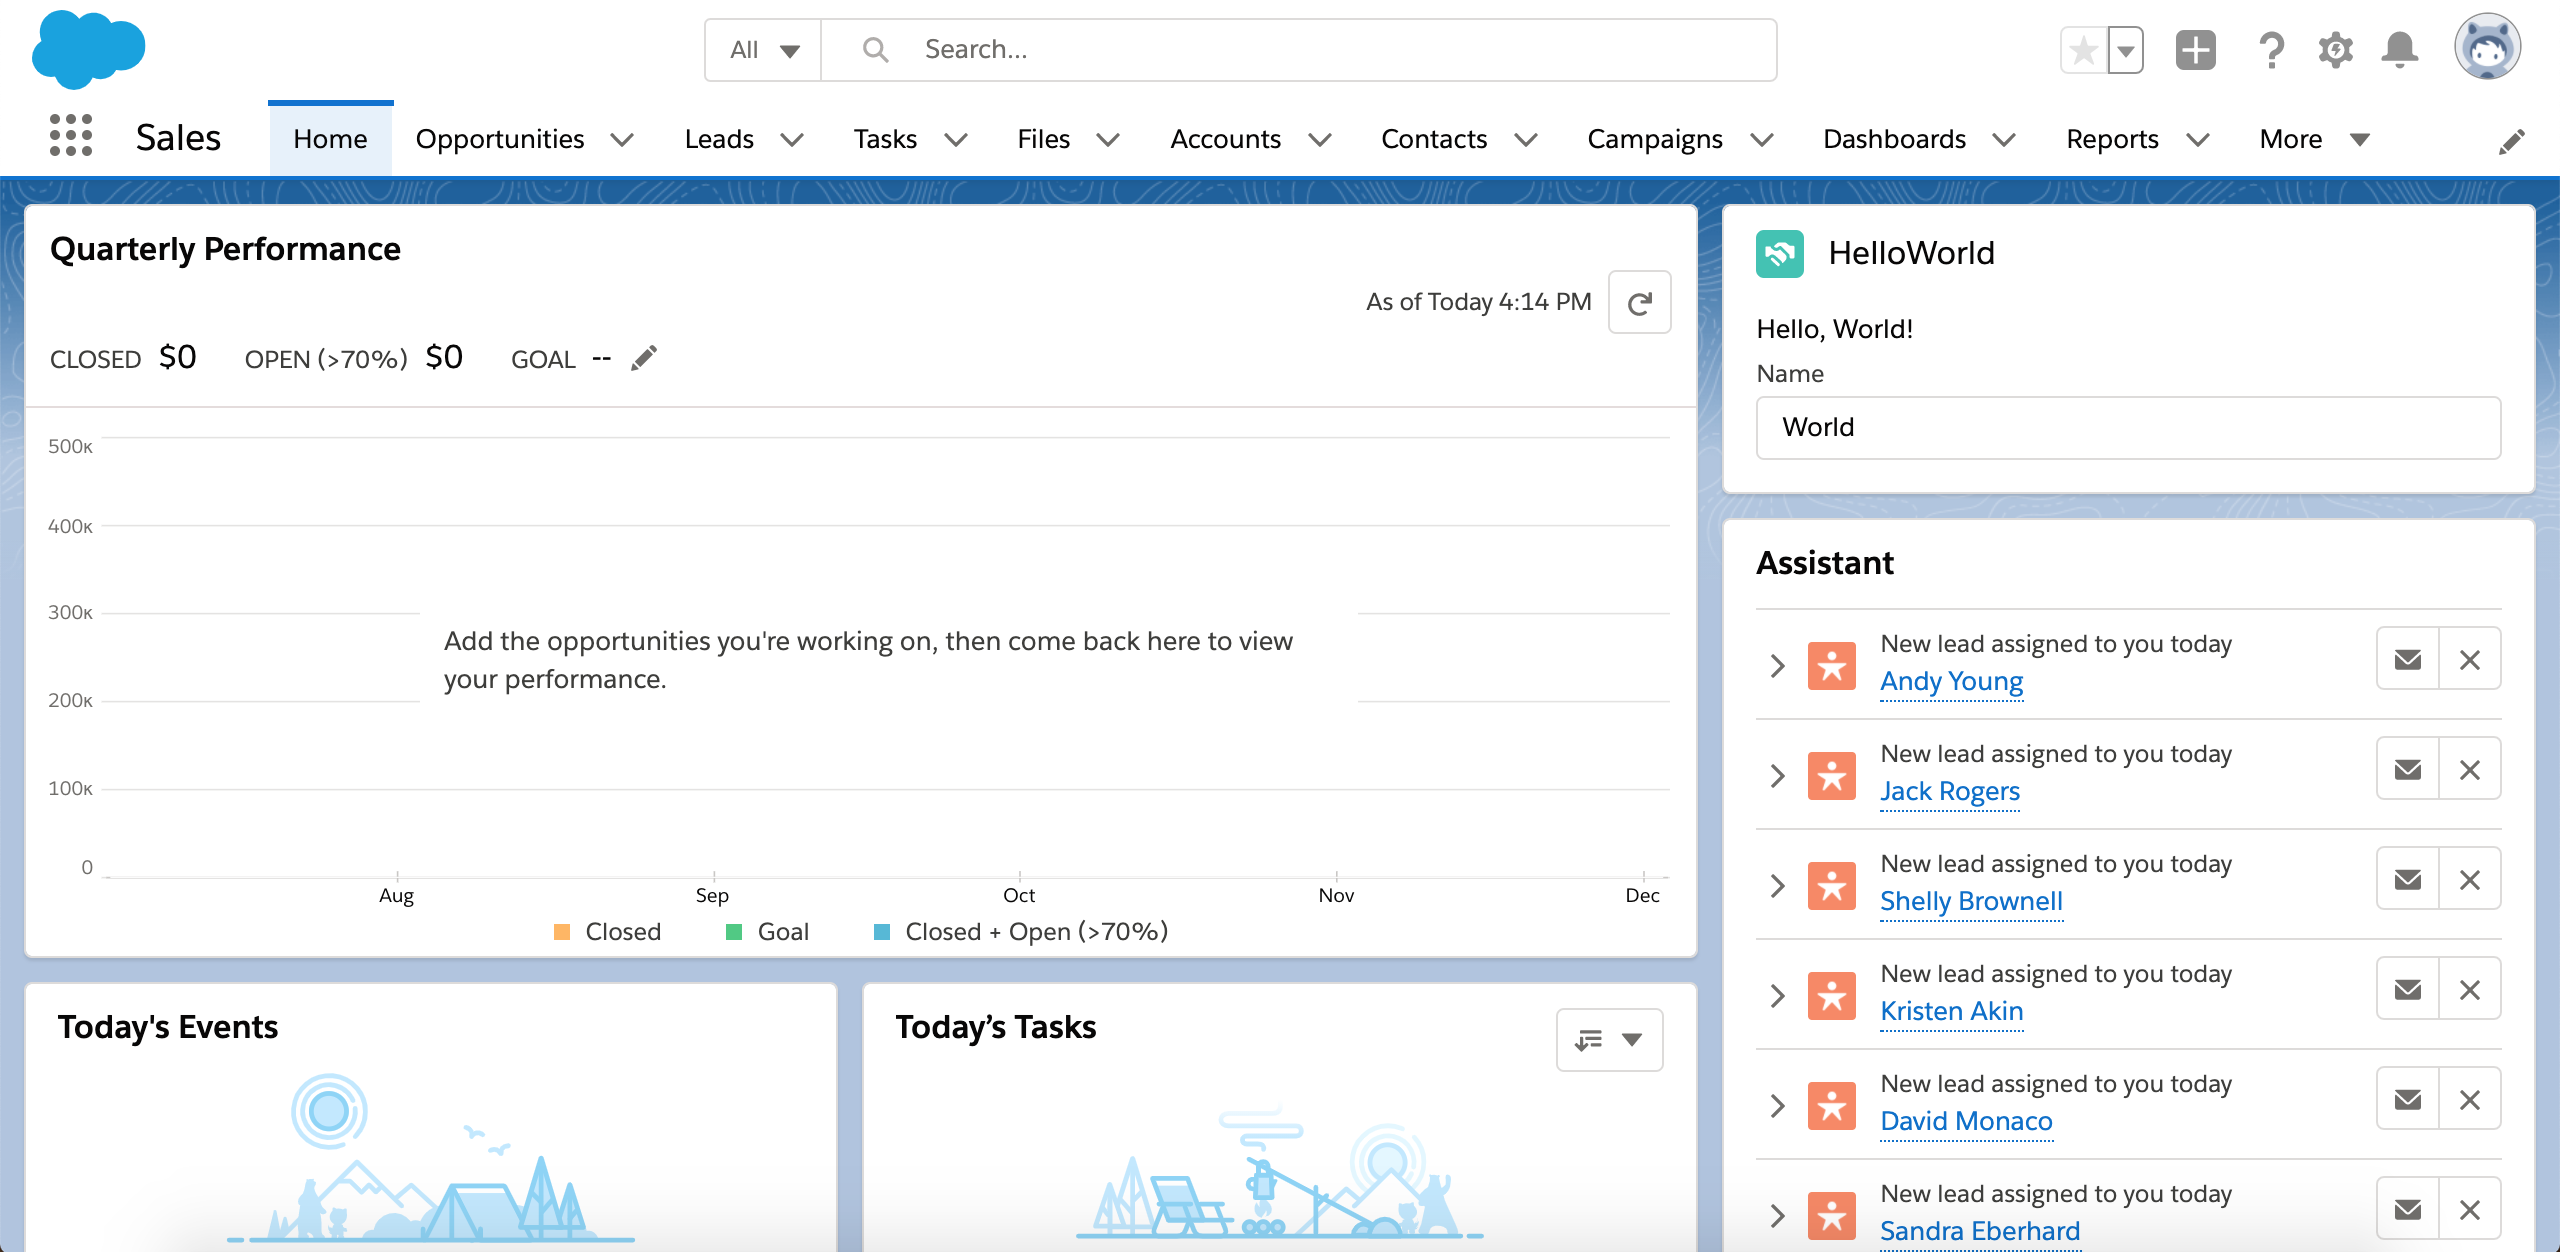Go to the Campaigns tab

coord(1655,139)
